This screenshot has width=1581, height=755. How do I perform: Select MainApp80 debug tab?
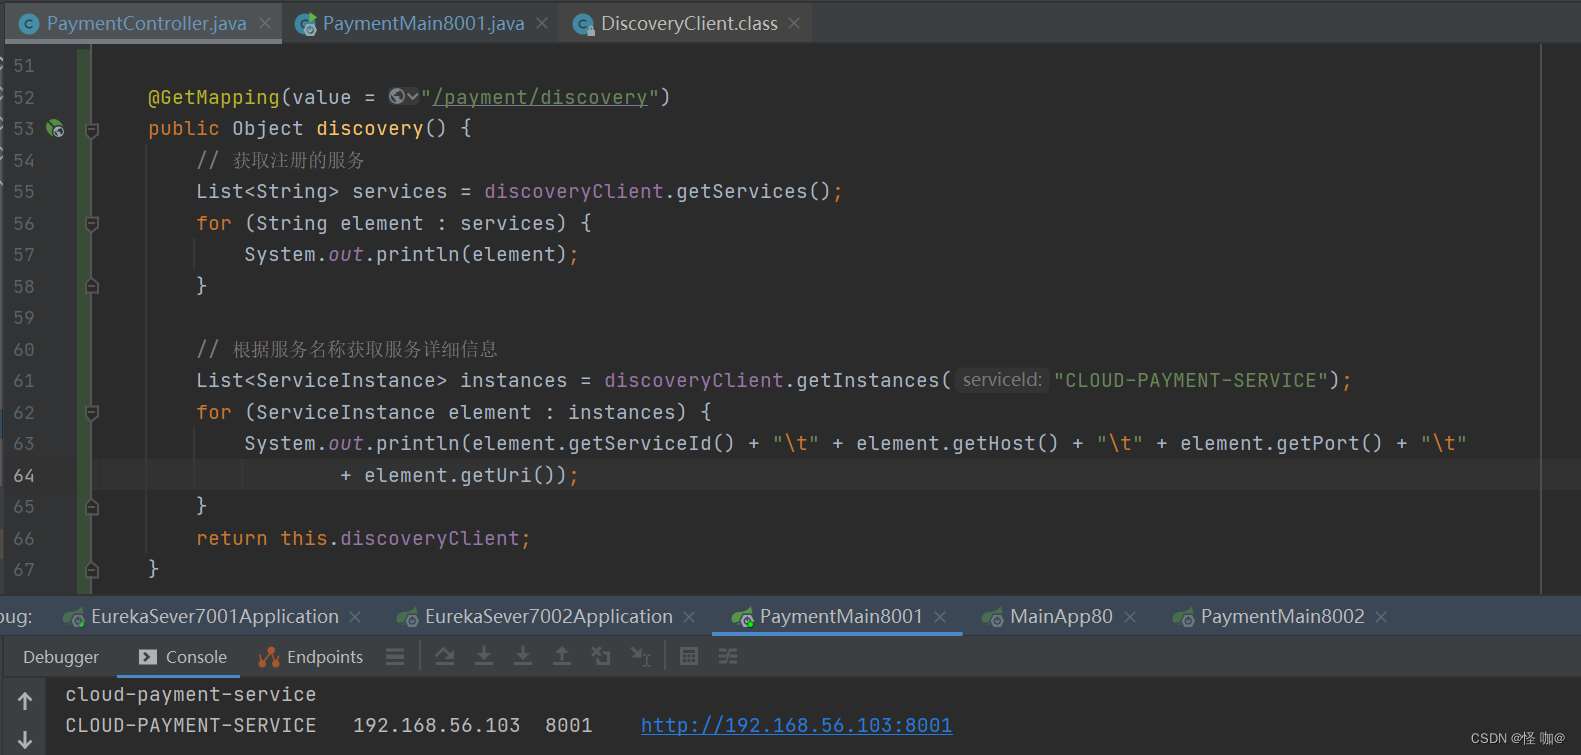tap(1061, 617)
